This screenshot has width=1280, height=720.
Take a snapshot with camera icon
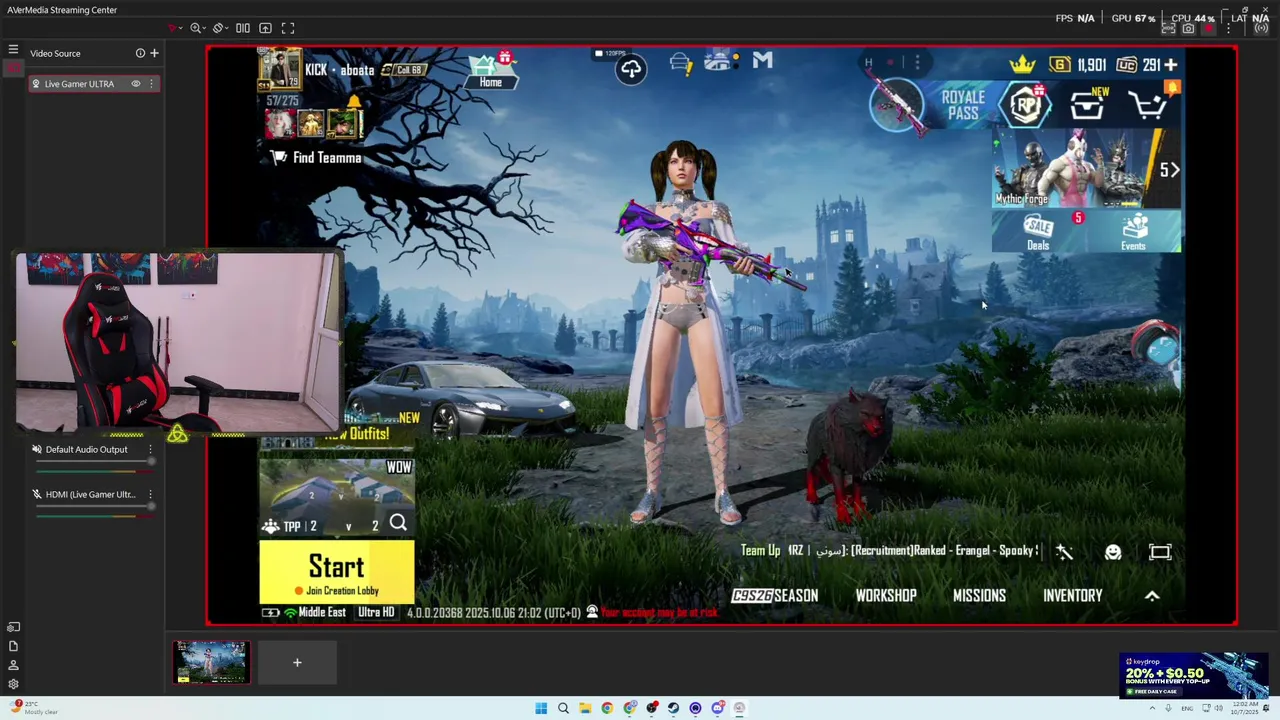click(1188, 29)
